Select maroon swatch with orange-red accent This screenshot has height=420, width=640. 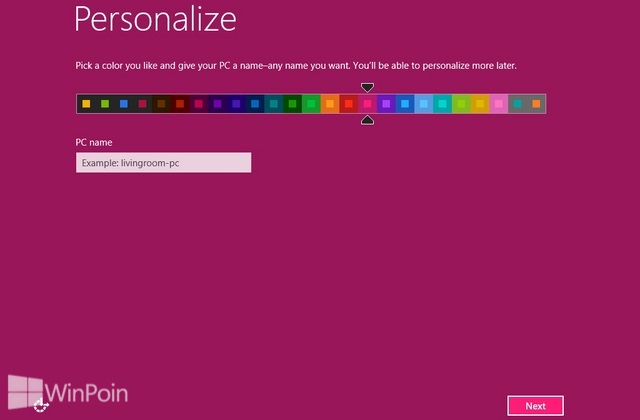tap(180, 104)
